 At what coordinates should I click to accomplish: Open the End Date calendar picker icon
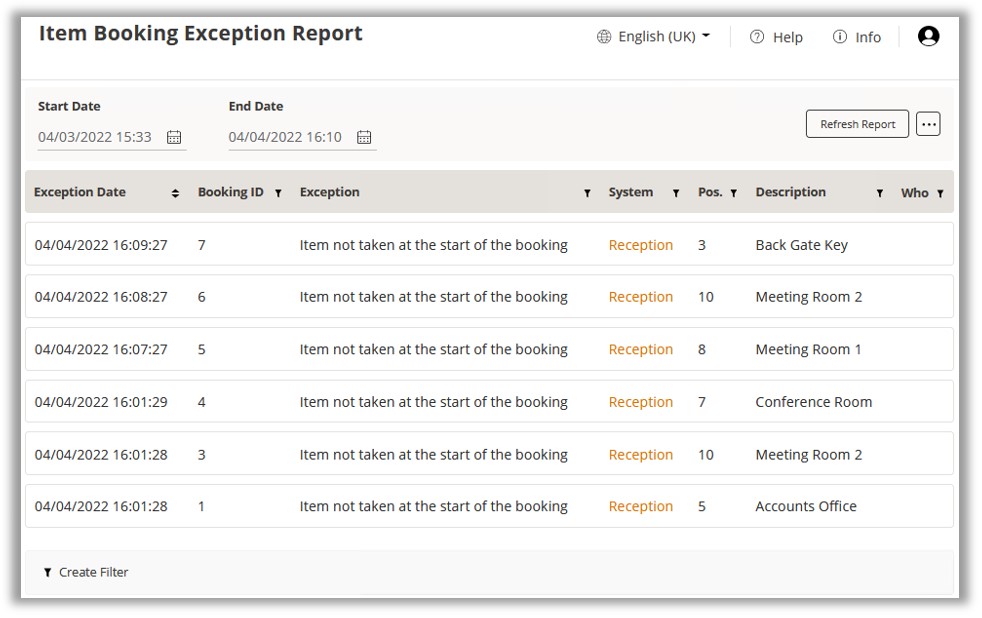(x=364, y=138)
